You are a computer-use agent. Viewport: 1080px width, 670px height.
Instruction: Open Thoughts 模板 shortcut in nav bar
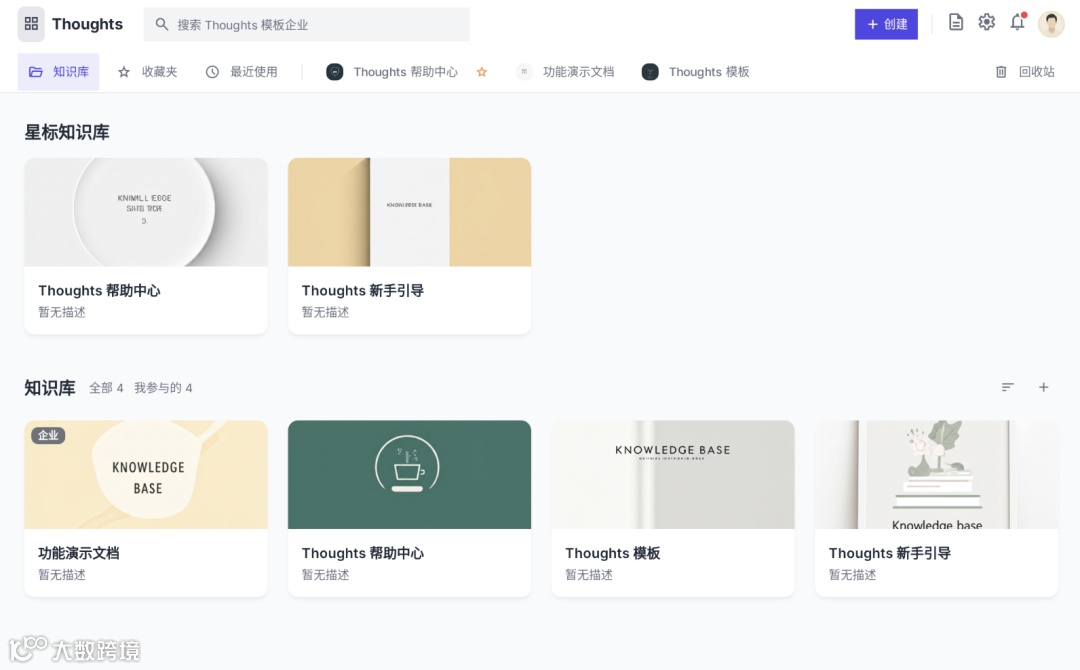coord(696,72)
